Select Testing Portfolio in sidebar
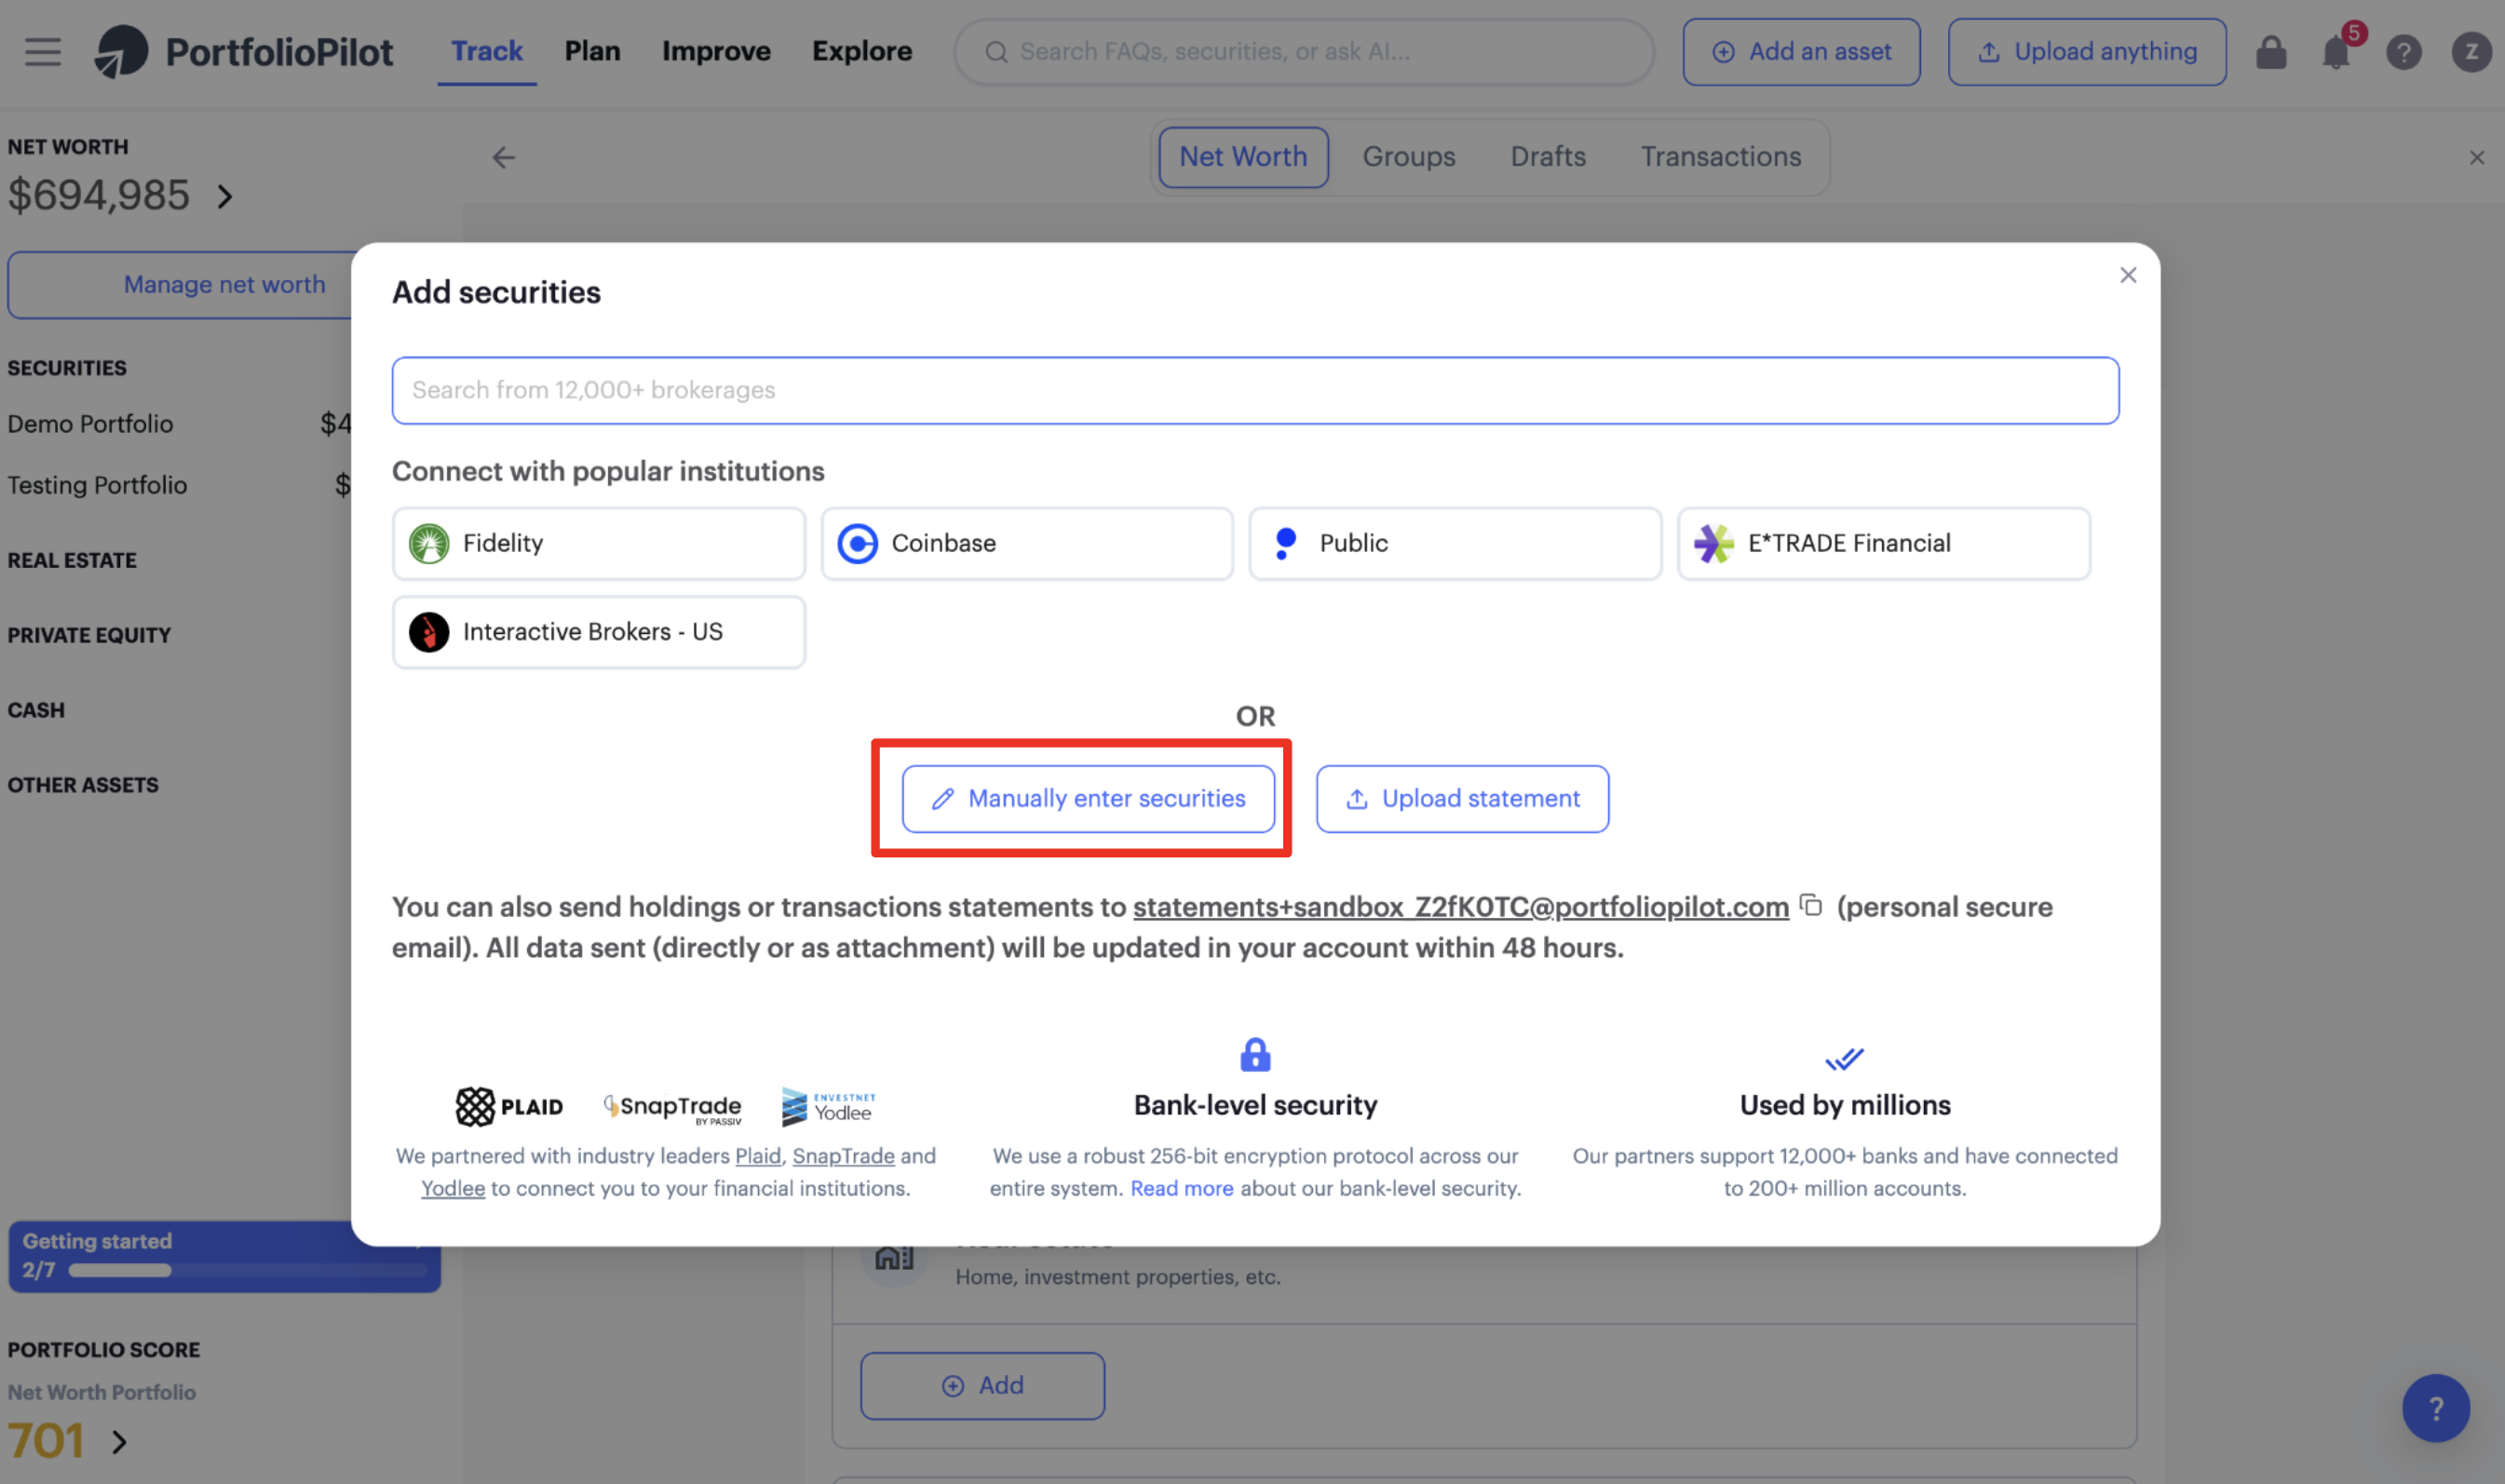 click(x=97, y=485)
